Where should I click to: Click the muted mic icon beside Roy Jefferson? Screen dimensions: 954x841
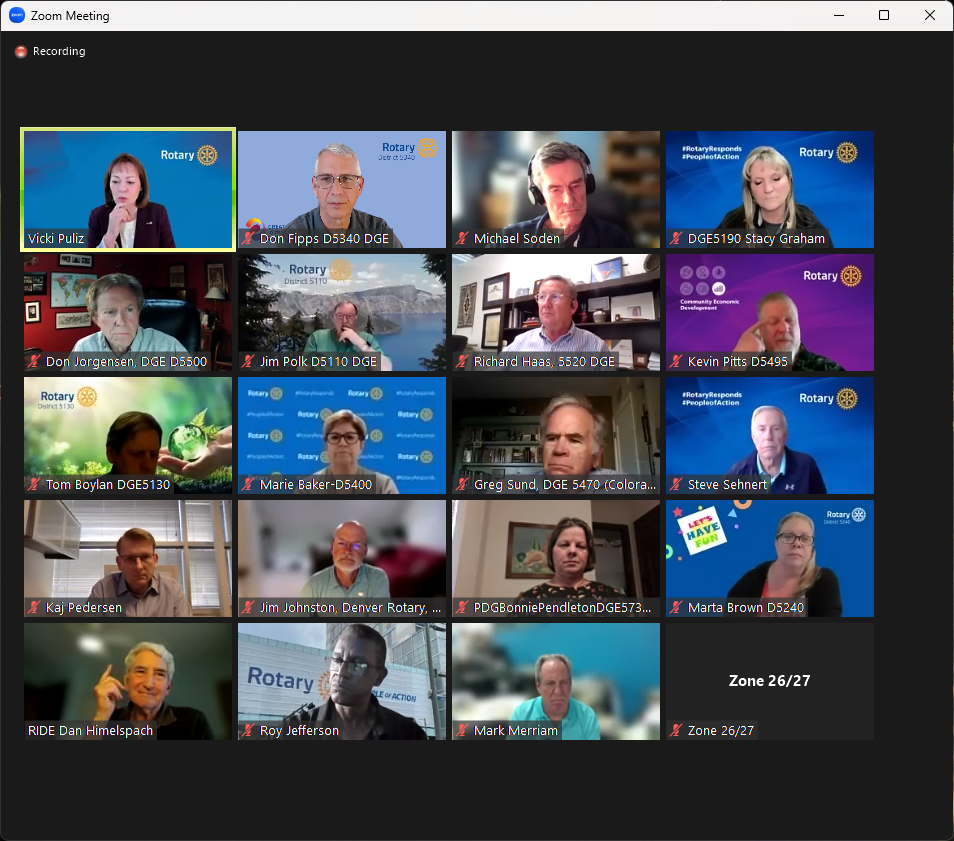click(x=248, y=731)
